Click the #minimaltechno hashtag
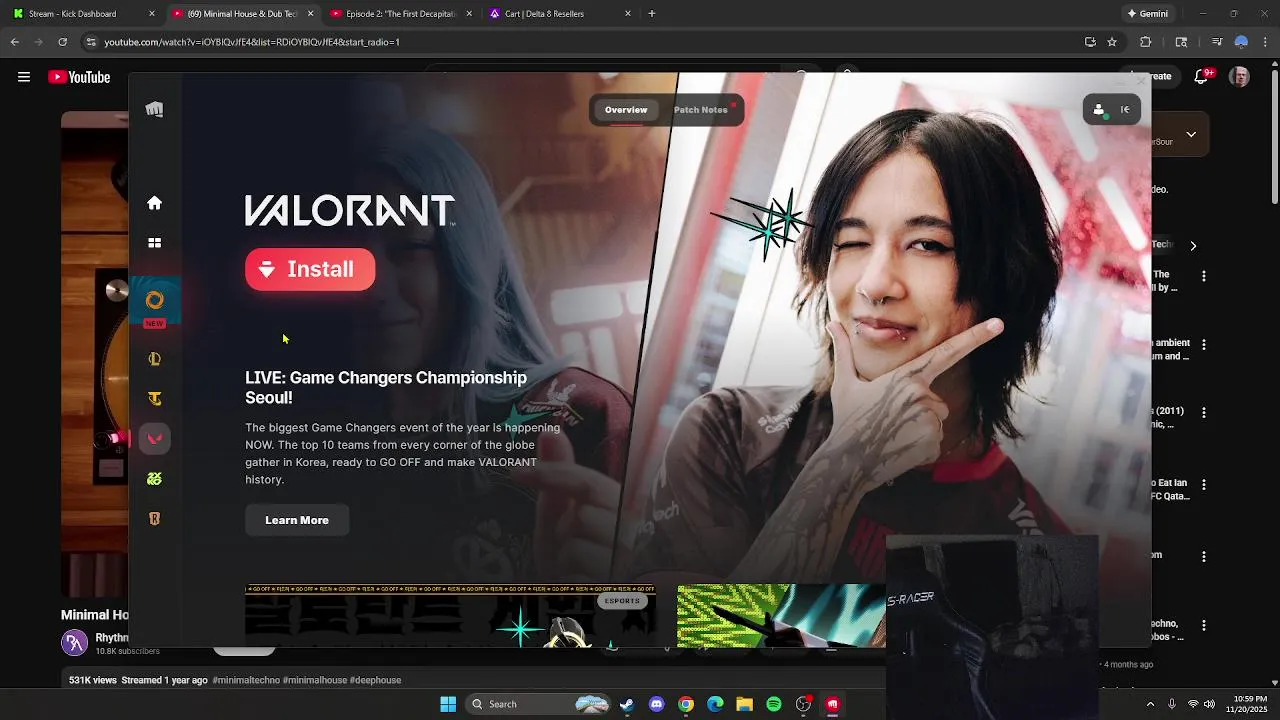 click(x=247, y=680)
